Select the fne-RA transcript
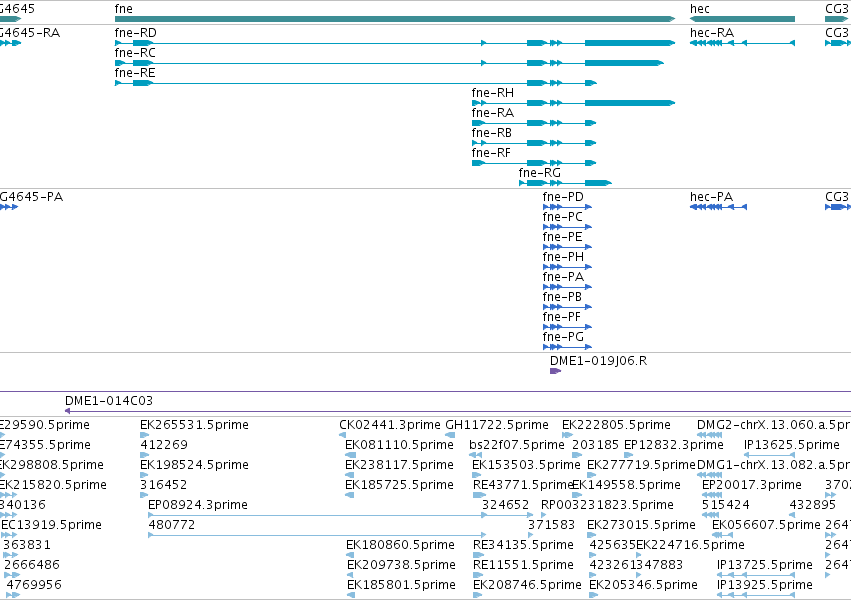 (534, 123)
